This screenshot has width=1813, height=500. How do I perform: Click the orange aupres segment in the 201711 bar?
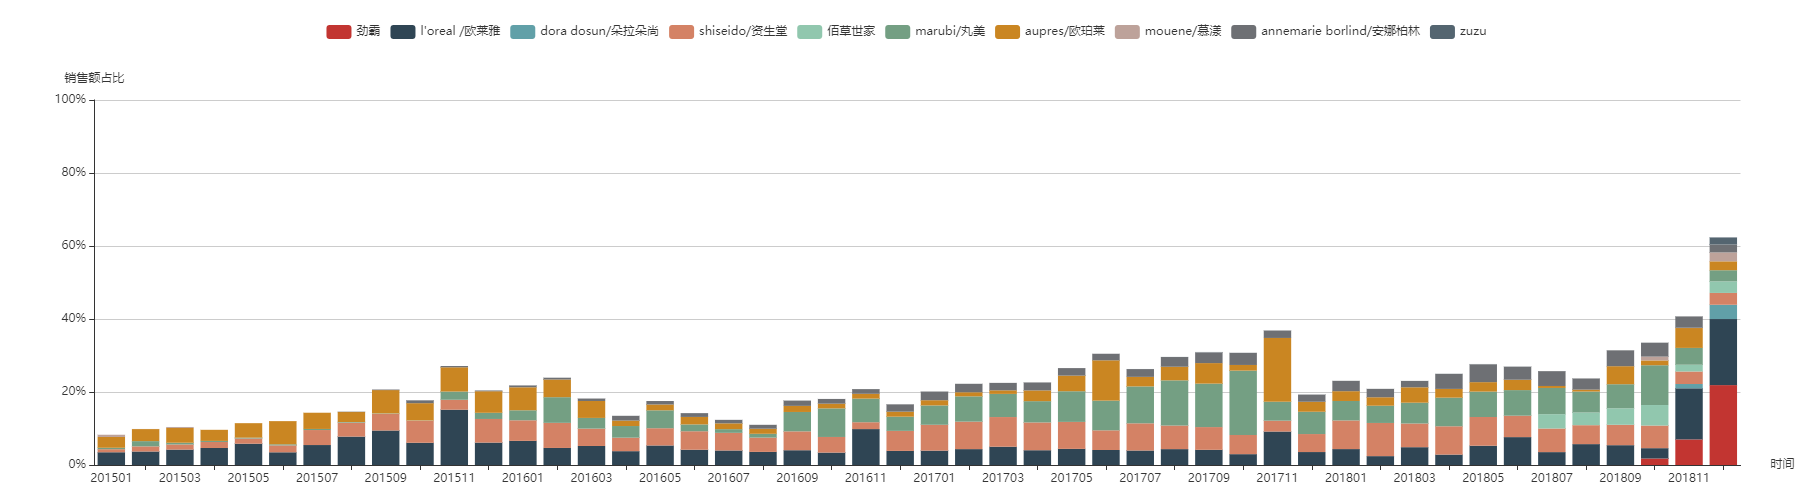(1277, 370)
